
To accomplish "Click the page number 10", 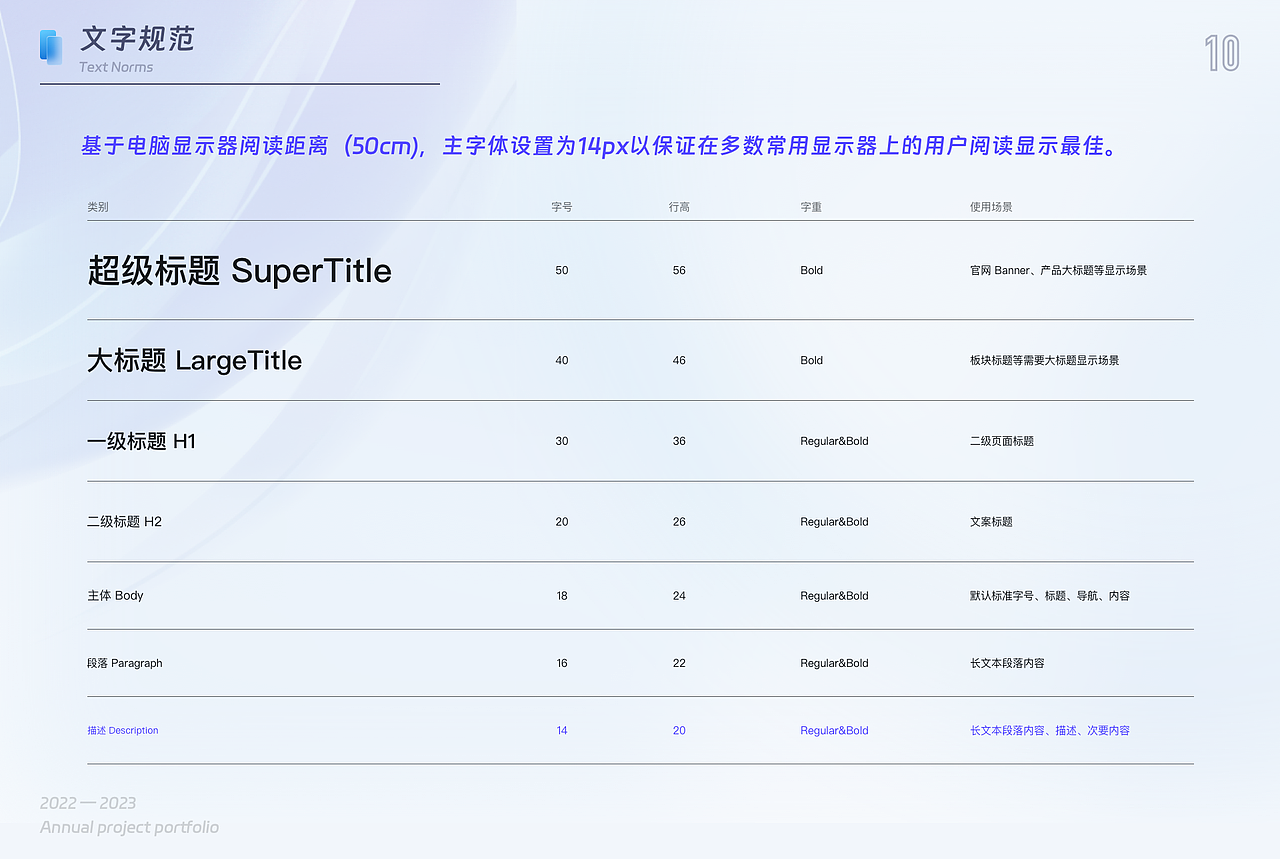I will [x=1222, y=53].
